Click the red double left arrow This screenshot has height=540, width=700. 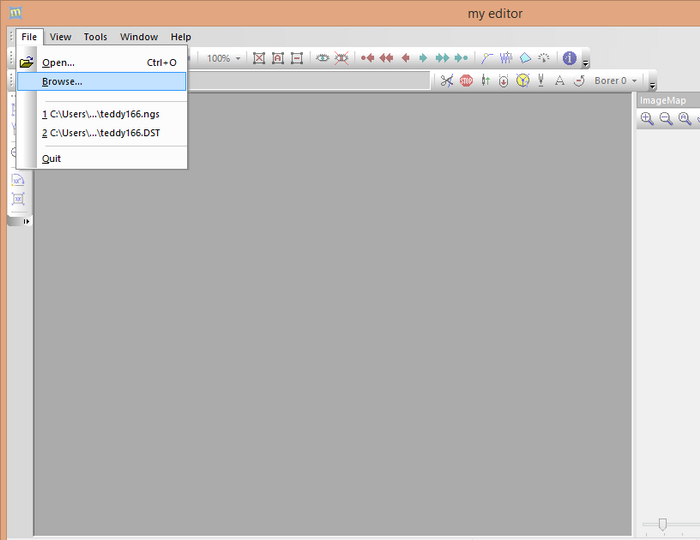tap(386, 58)
